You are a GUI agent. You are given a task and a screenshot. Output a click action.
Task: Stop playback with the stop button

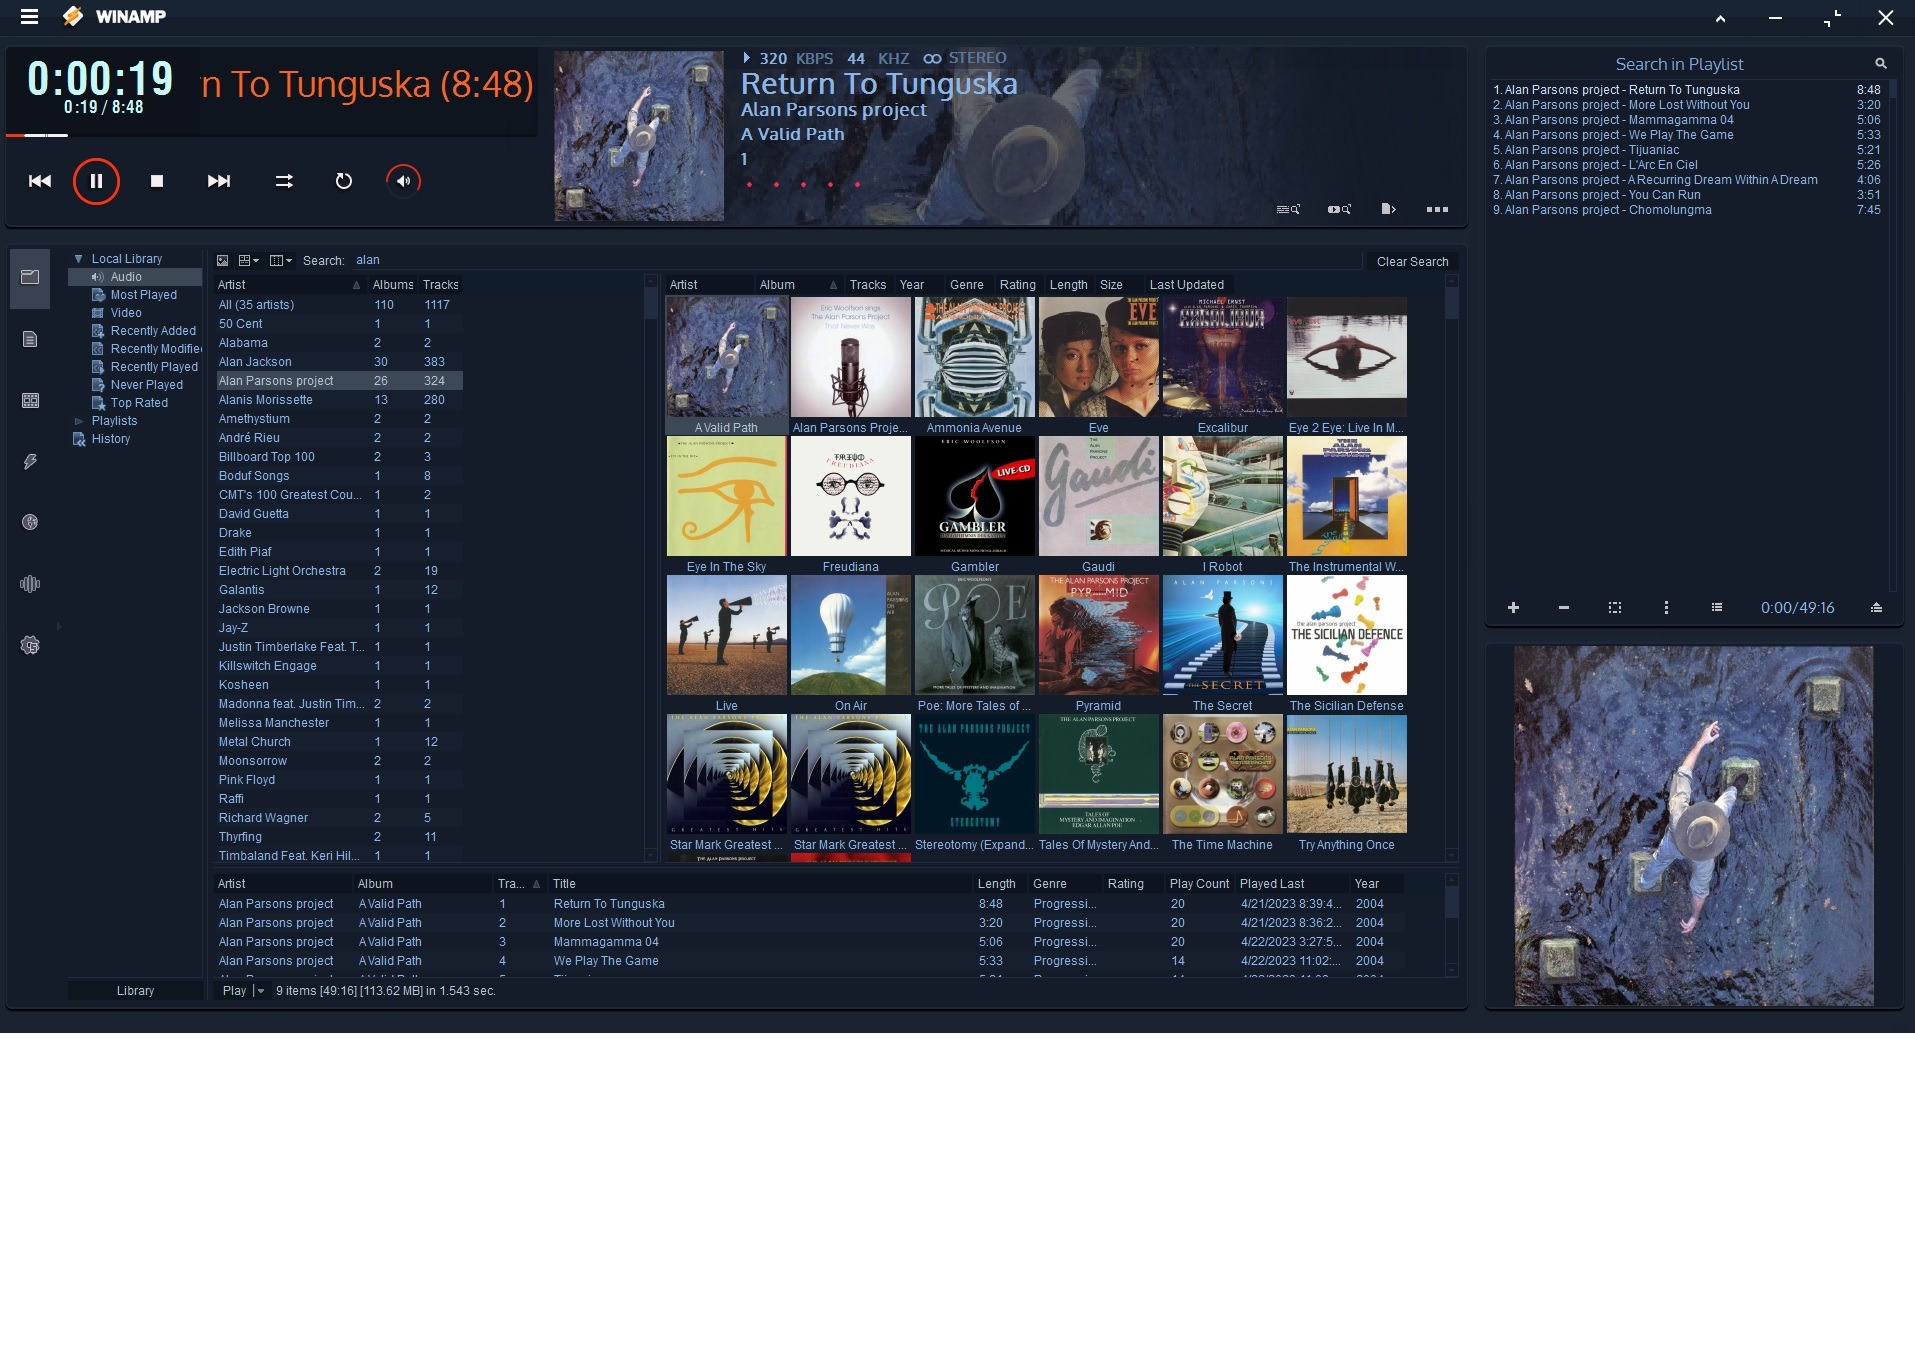pos(157,181)
